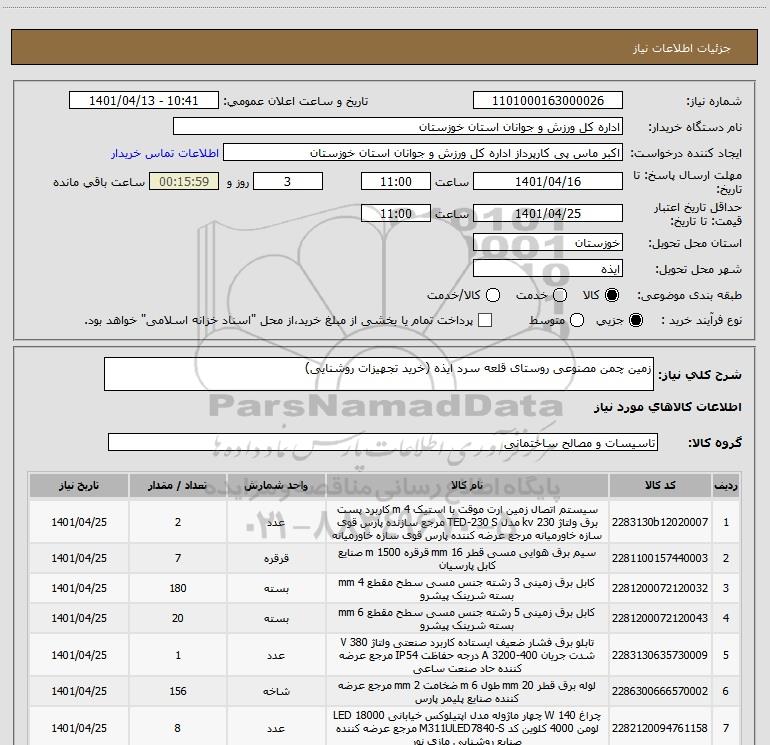Screen dimensions: 770x745
Task: Click the announcement date field 1401/04/13 - 10:41
Action: [x=143, y=101]
